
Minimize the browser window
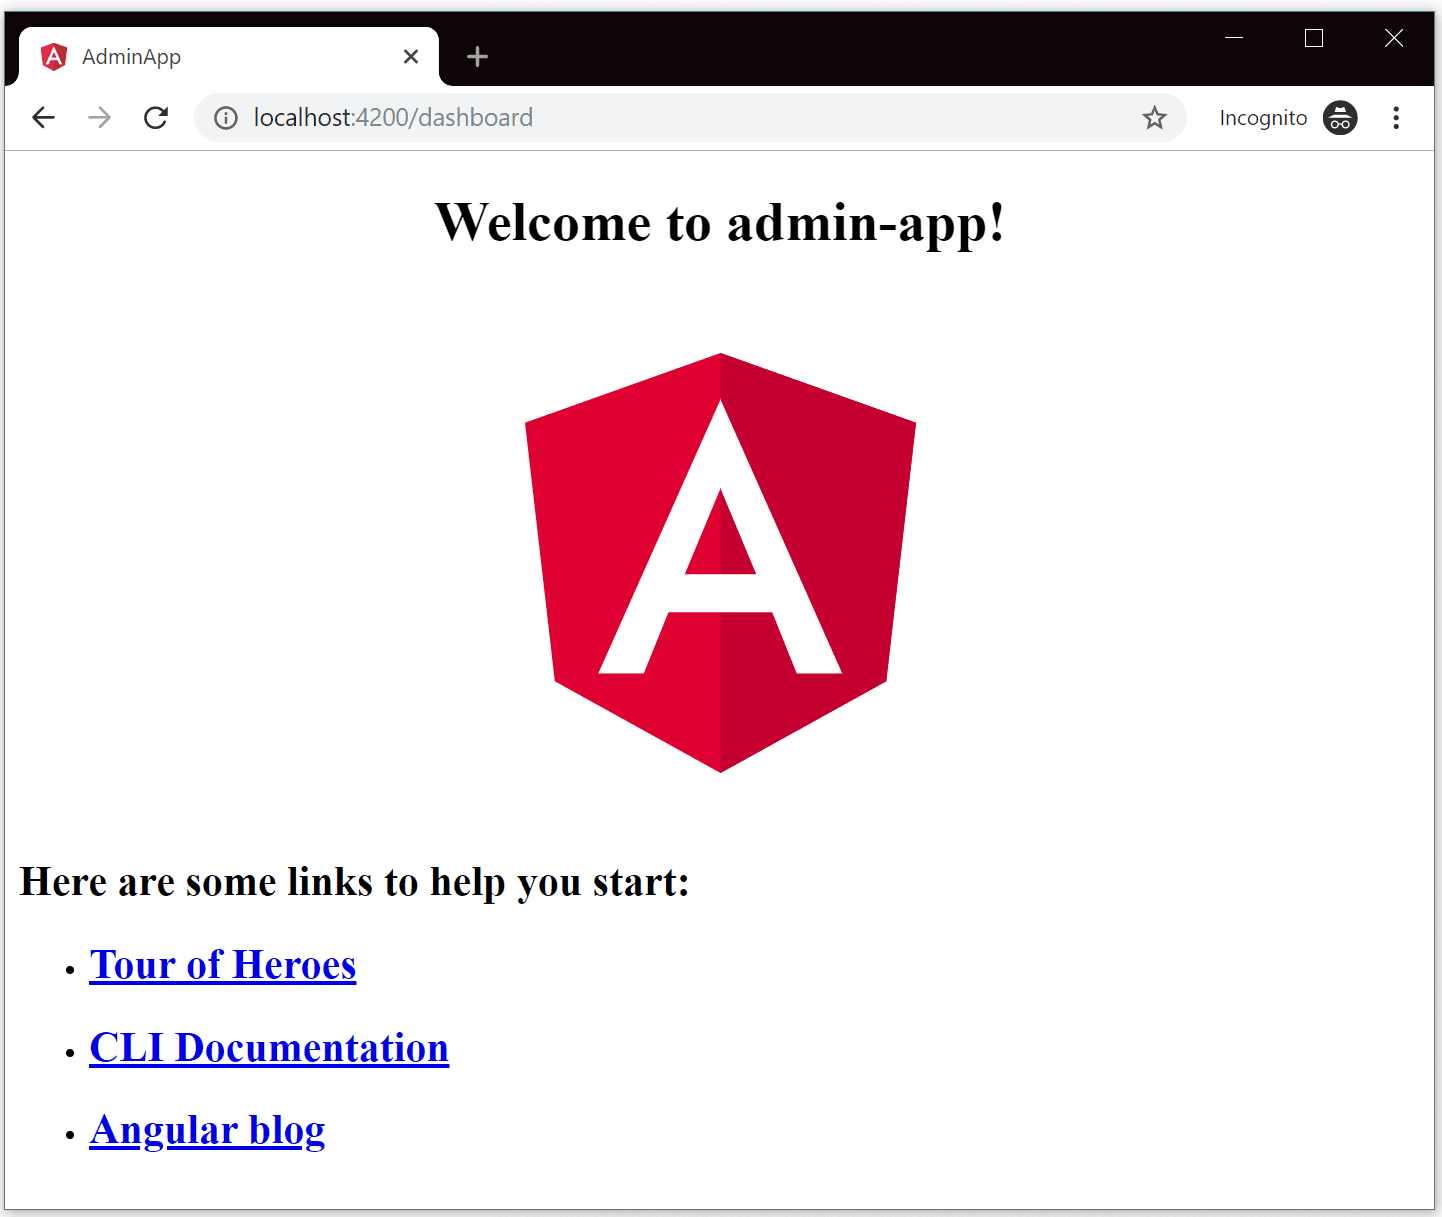[1234, 38]
